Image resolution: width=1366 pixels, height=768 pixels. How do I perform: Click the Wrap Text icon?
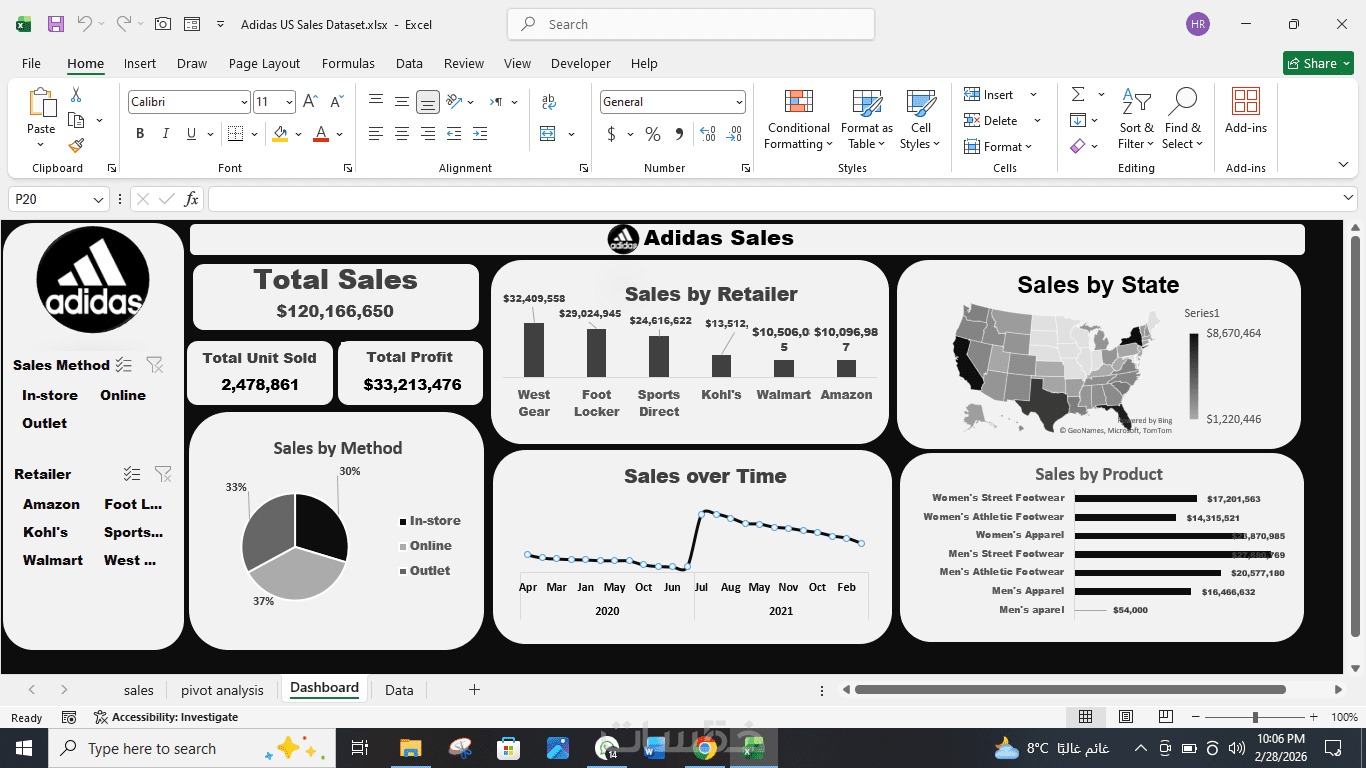[x=548, y=102]
